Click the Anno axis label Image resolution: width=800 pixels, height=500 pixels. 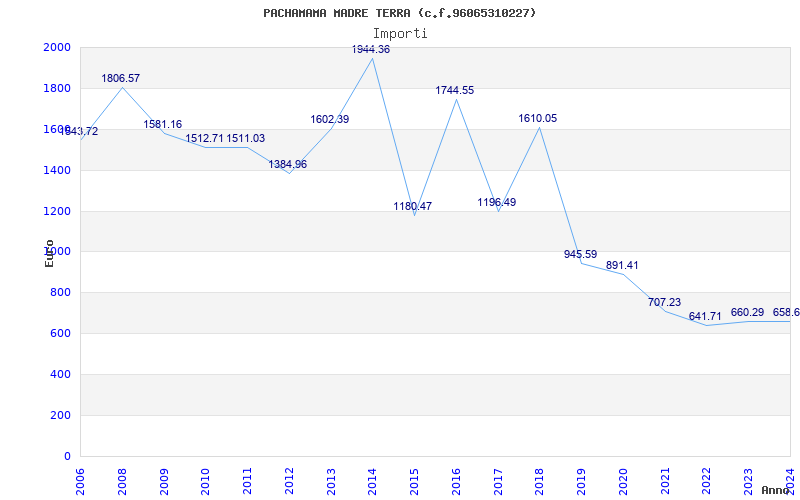coord(776,490)
